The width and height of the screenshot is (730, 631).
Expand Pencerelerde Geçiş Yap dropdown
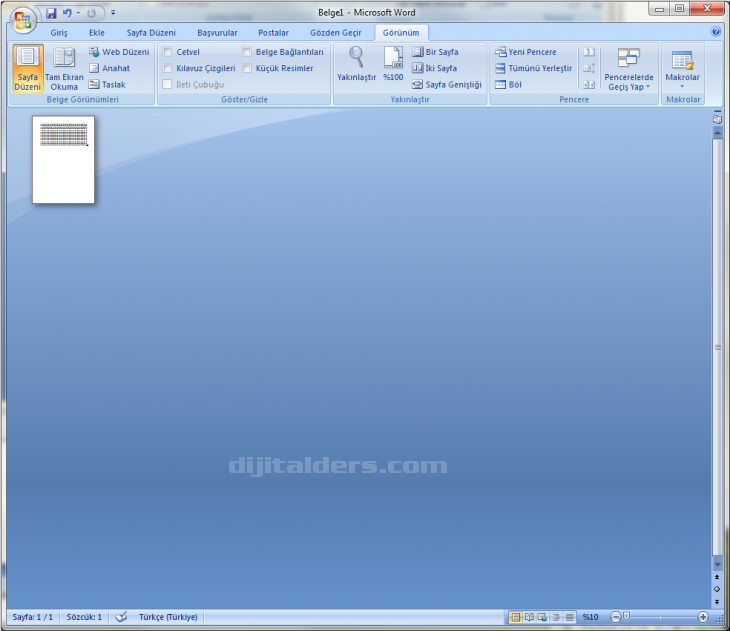coord(629,68)
